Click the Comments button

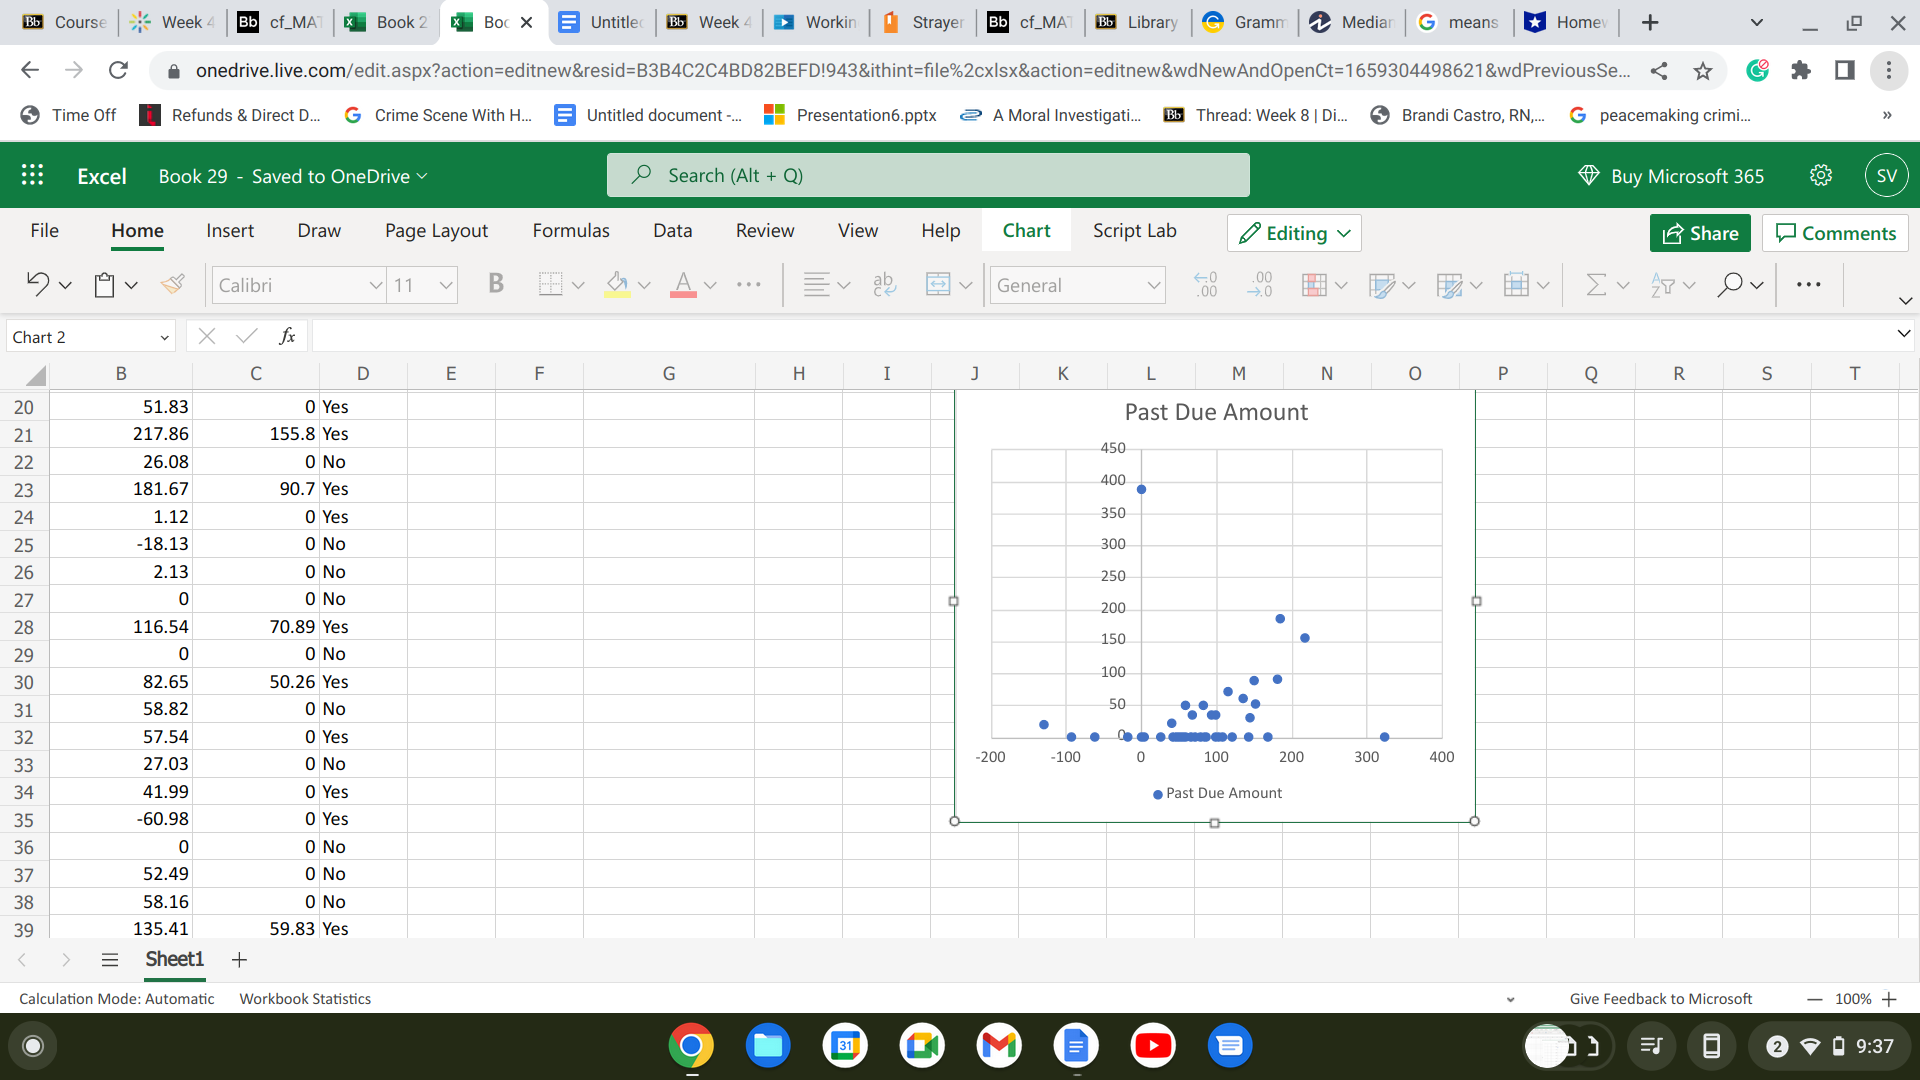pyautogui.click(x=1837, y=232)
